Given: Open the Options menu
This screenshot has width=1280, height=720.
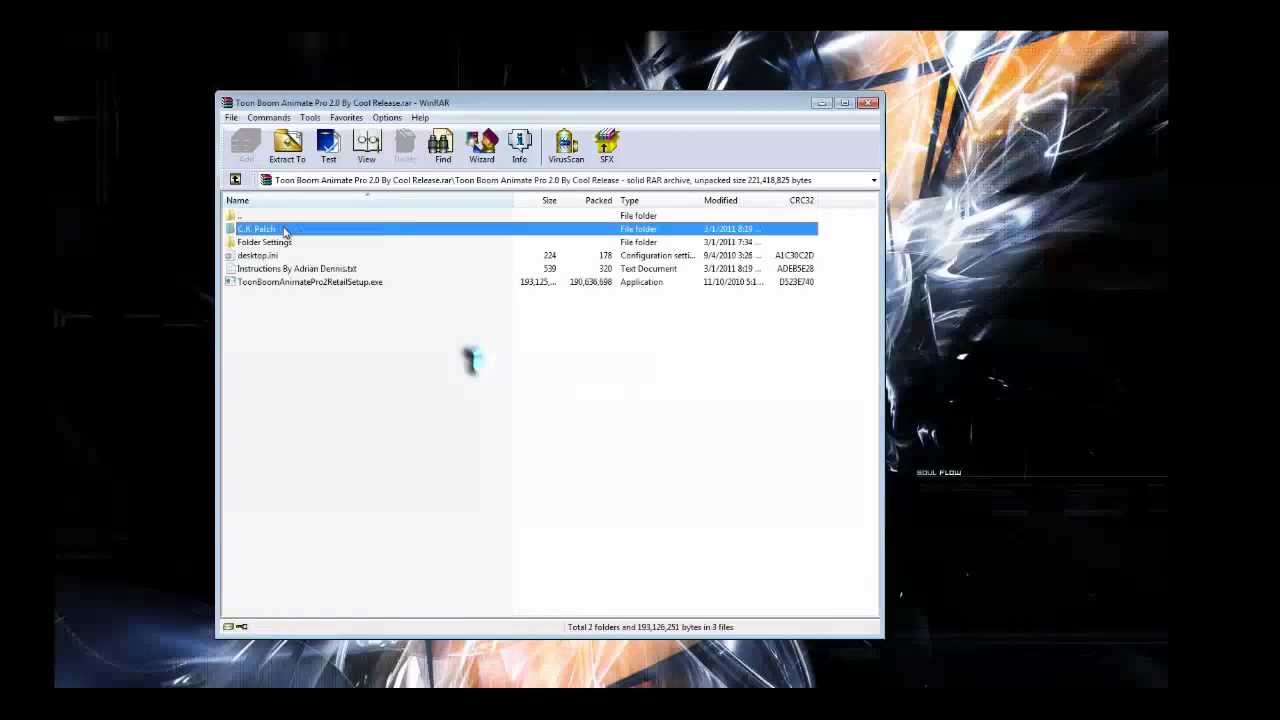Looking at the screenshot, I should pos(387,118).
